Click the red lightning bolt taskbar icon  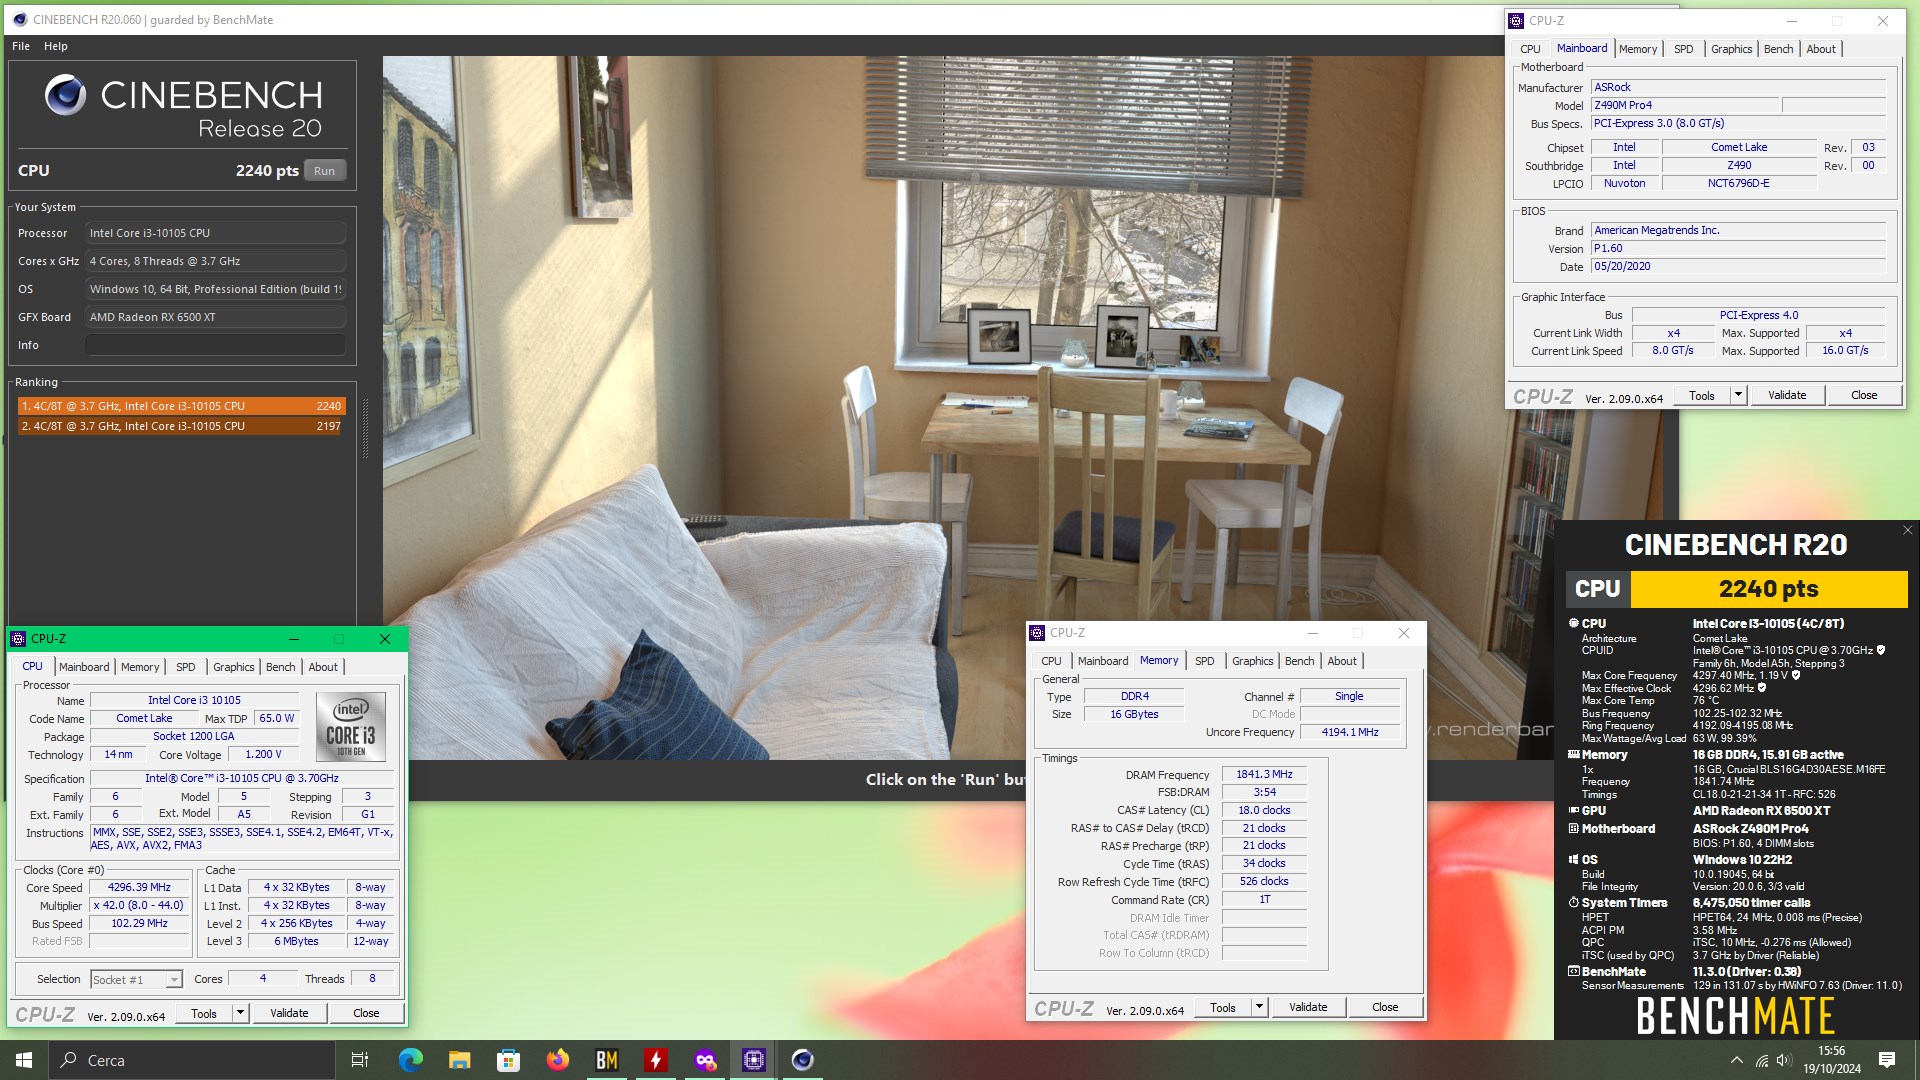[x=655, y=1060]
